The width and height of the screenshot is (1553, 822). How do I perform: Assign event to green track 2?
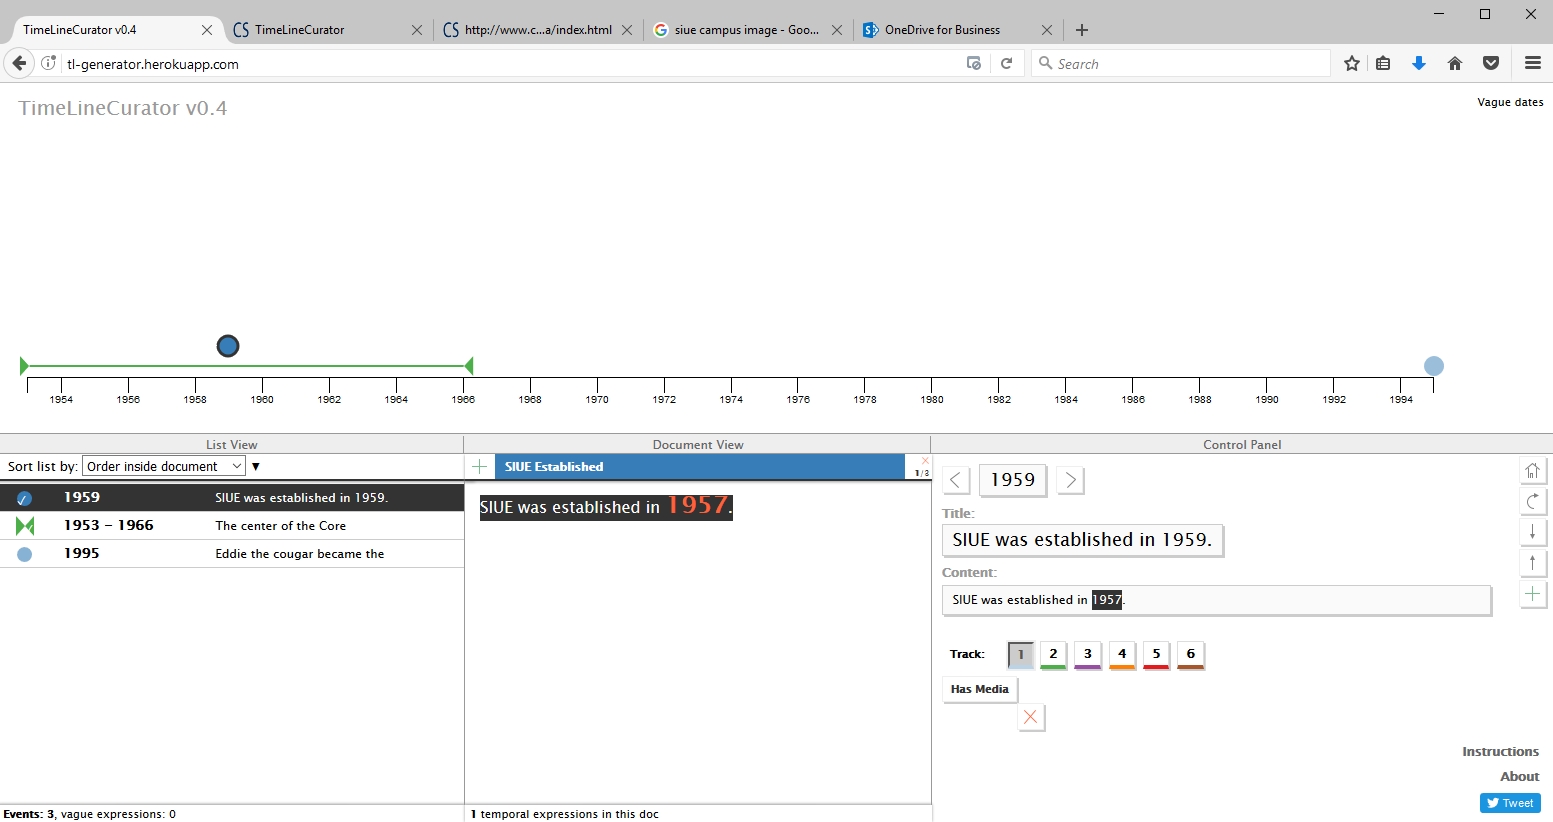click(1053, 654)
